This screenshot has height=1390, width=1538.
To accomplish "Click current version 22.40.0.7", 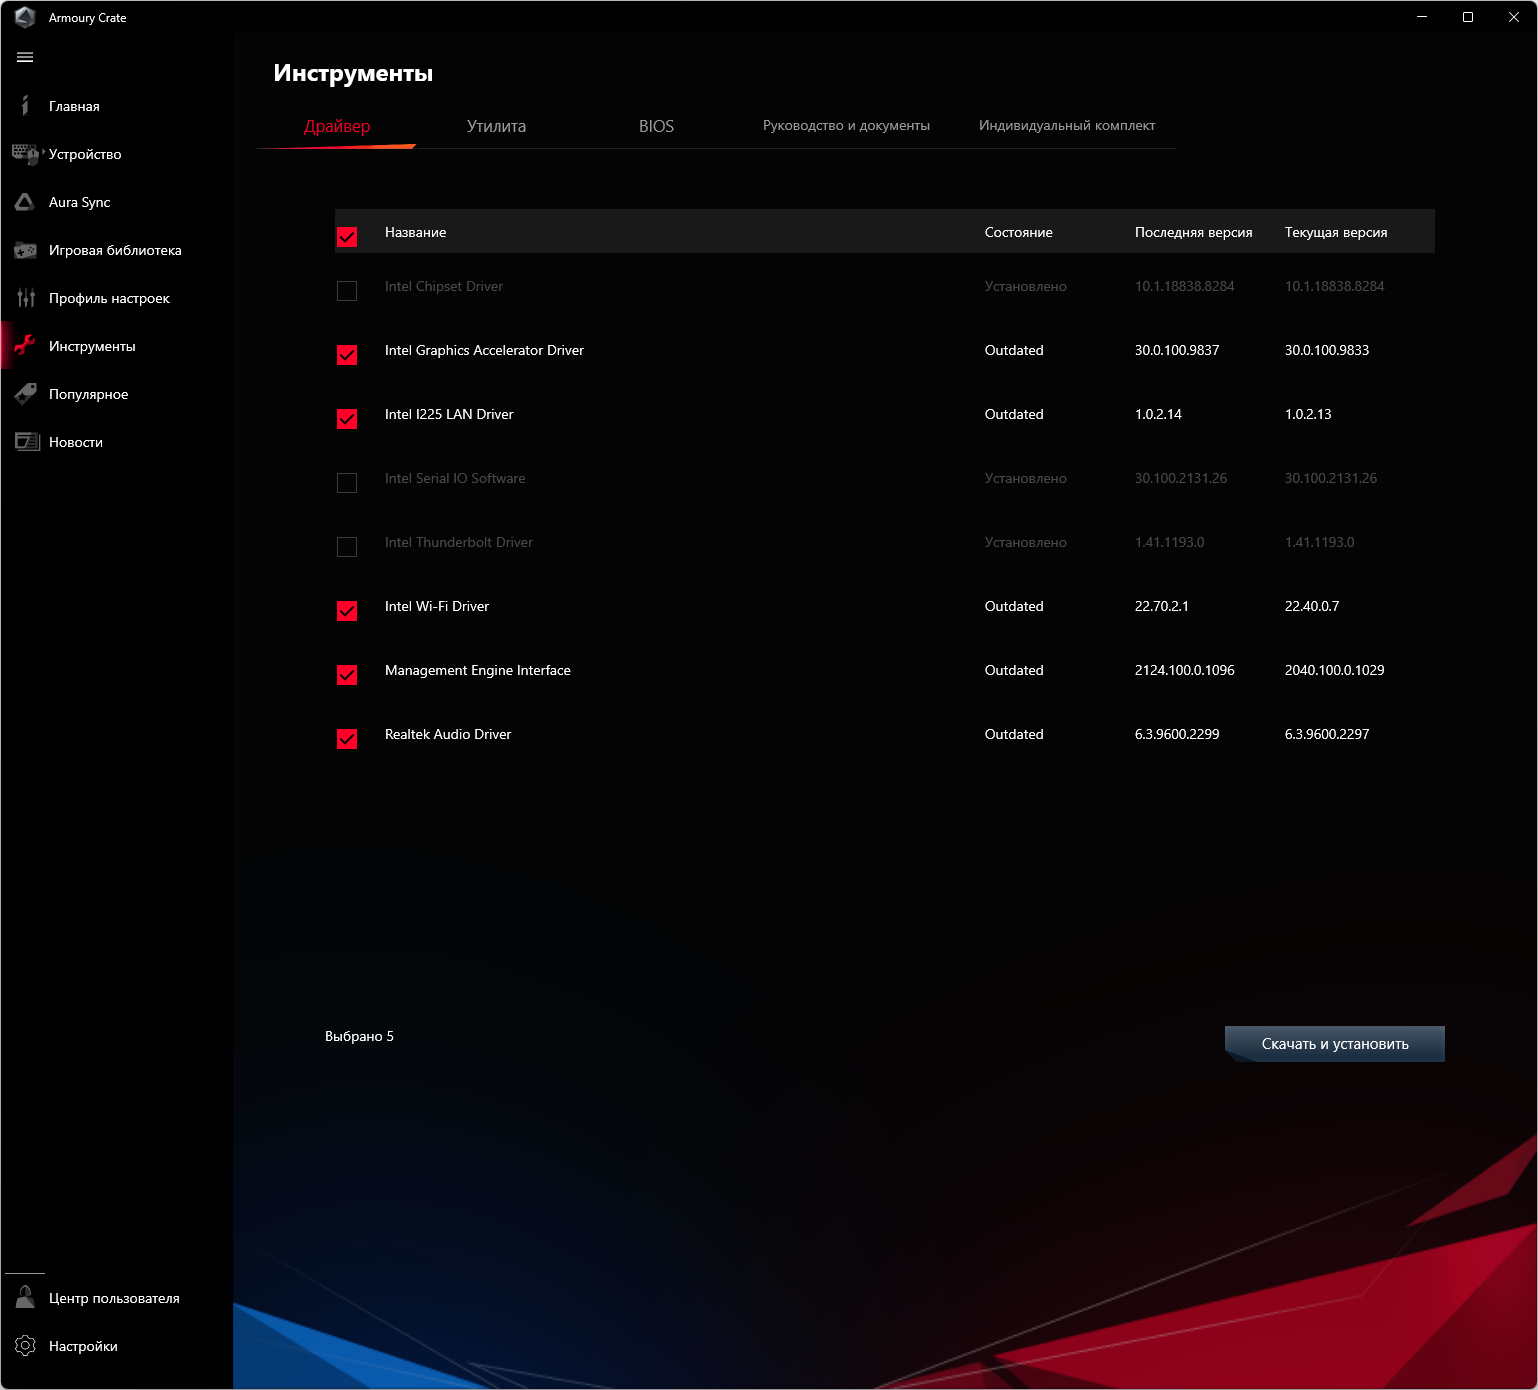I will [1312, 606].
